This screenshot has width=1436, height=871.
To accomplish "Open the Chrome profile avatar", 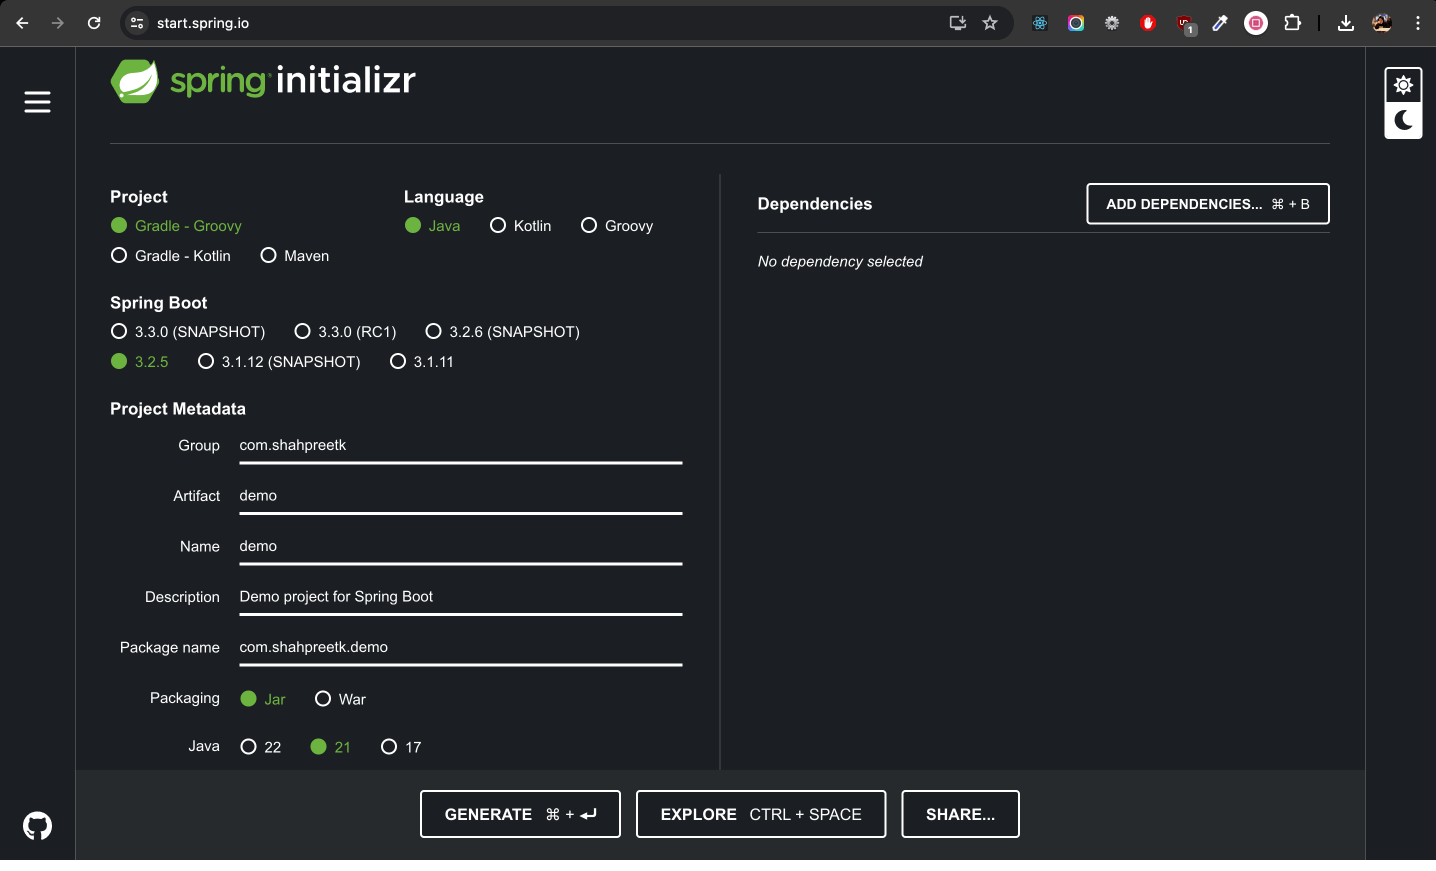I will coord(1382,23).
